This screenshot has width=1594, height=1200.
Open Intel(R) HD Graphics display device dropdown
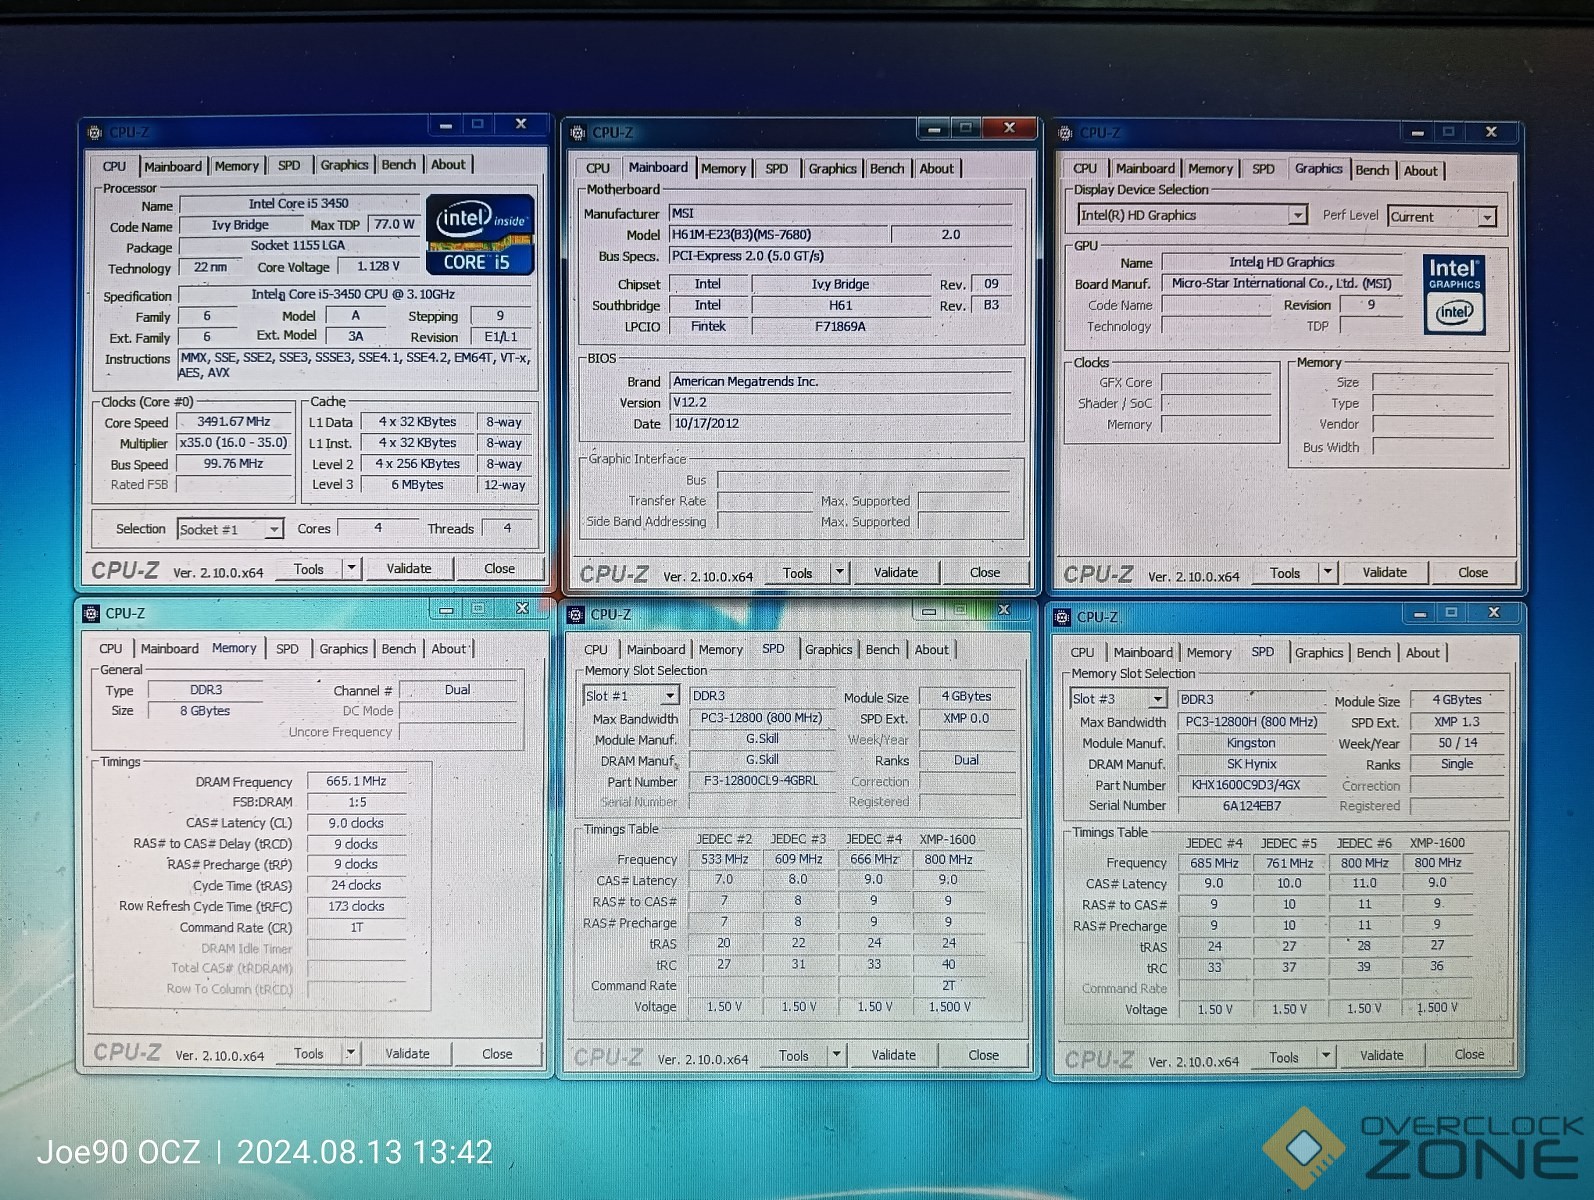click(x=1297, y=215)
